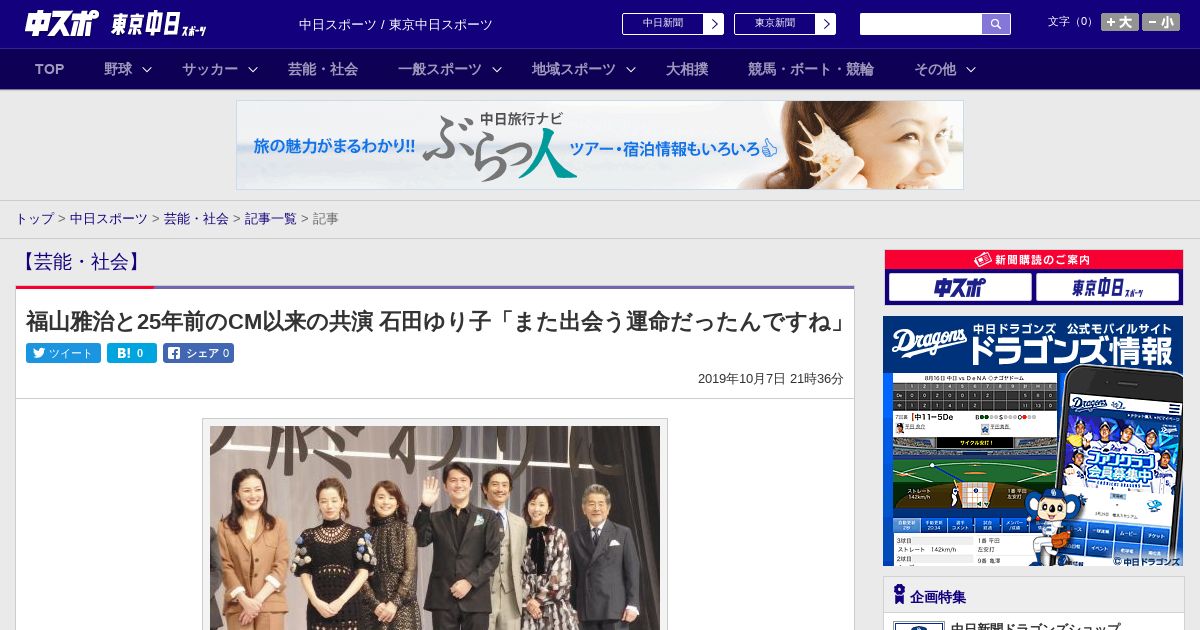Screen dimensions: 1200x630
Task: Open the 競馬・ボート・競輪 menu item
Action: (x=811, y=69)
